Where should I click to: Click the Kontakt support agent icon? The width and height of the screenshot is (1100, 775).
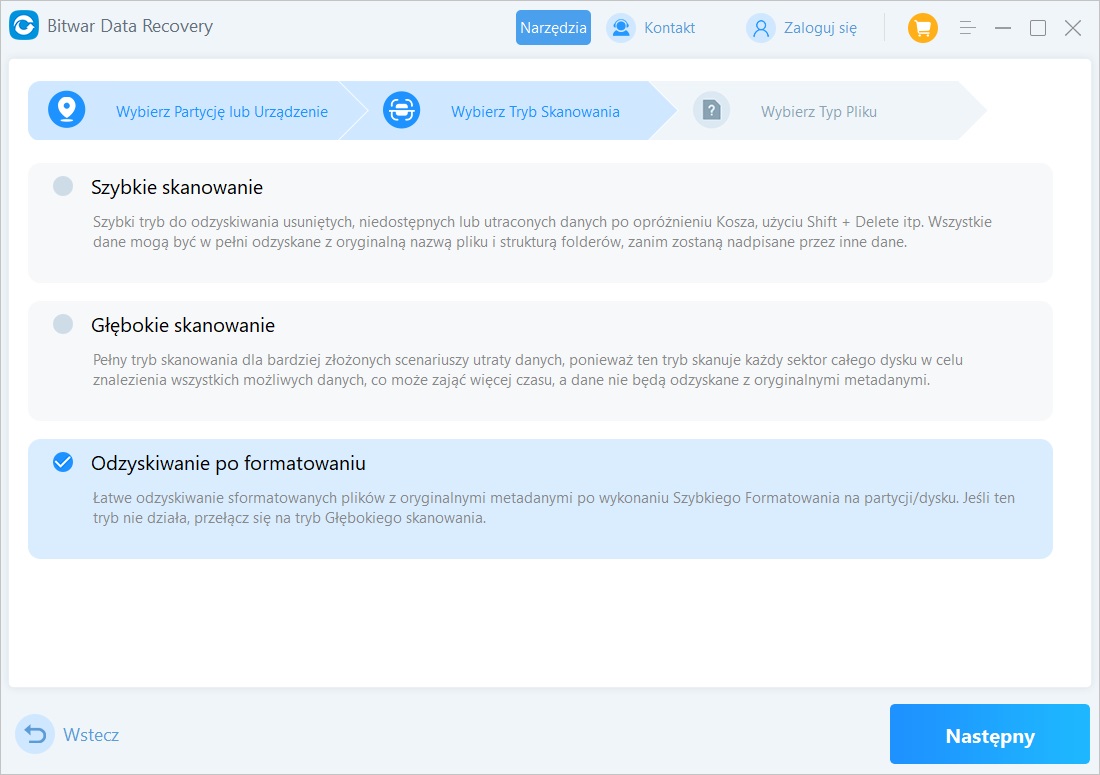coord(621,28)
